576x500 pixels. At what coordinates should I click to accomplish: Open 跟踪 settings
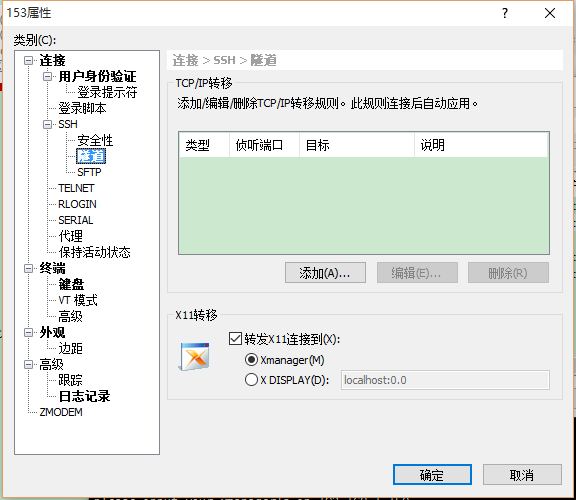pyautogui.click(x=71, y=380)
